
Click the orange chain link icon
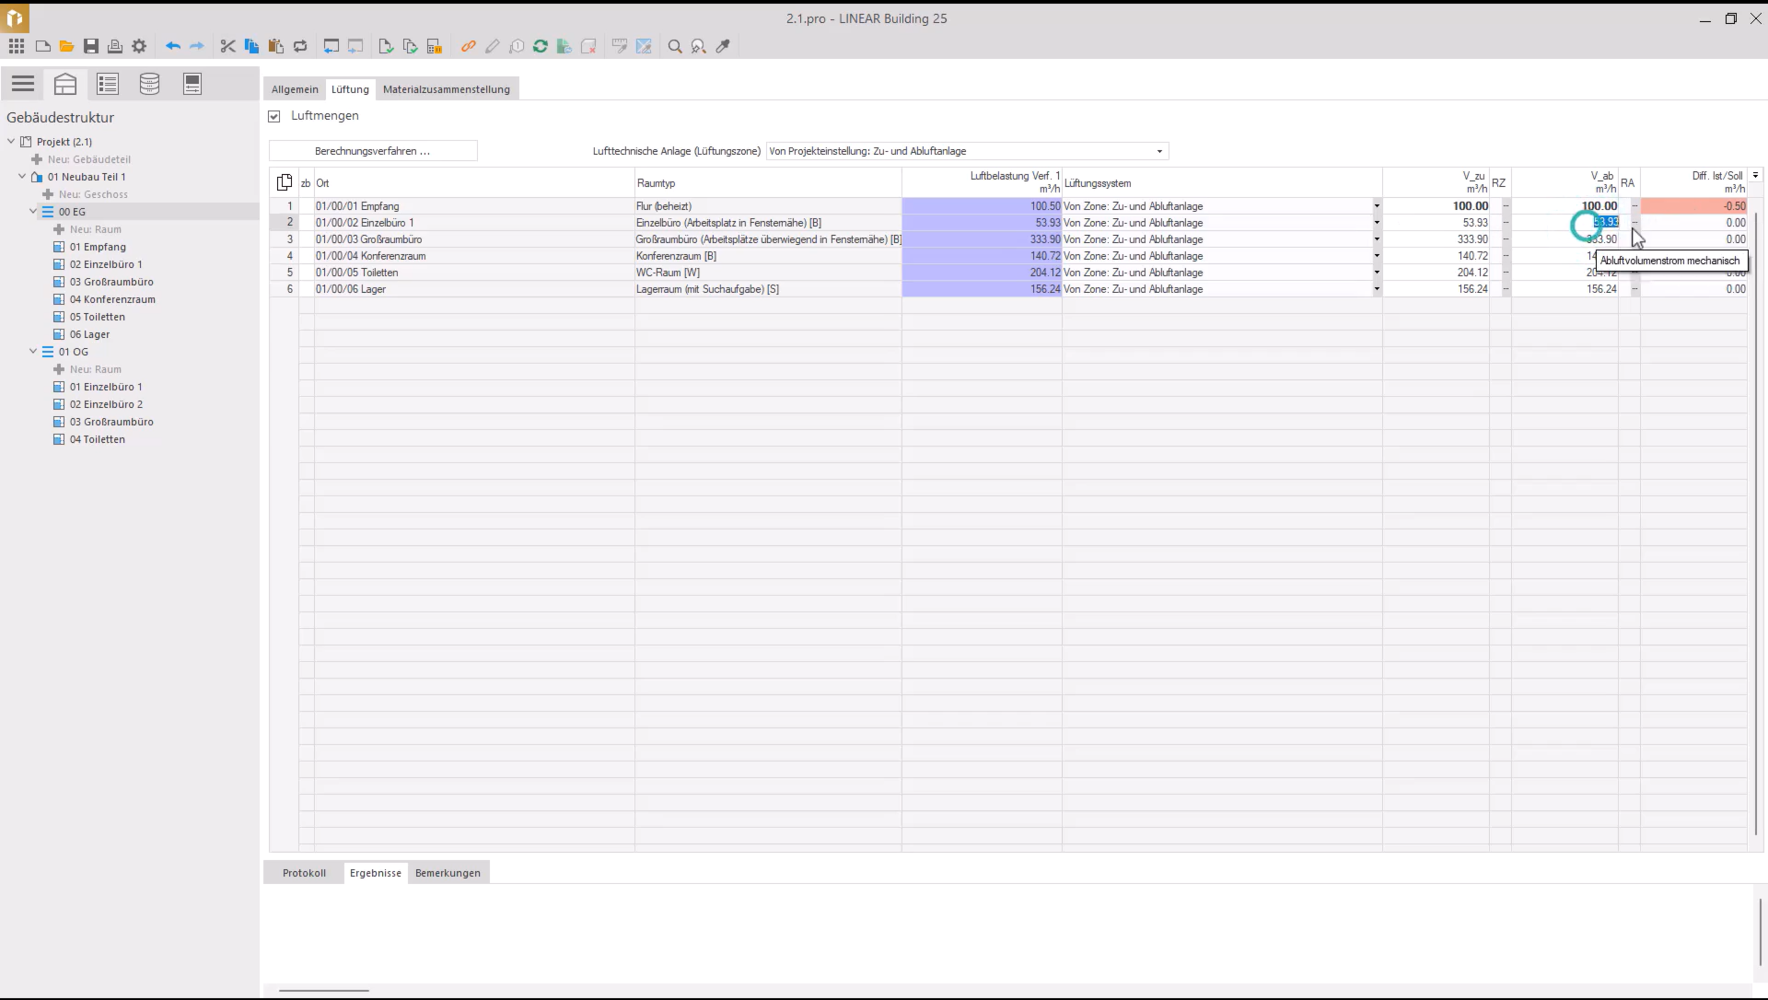coord(468,46)
